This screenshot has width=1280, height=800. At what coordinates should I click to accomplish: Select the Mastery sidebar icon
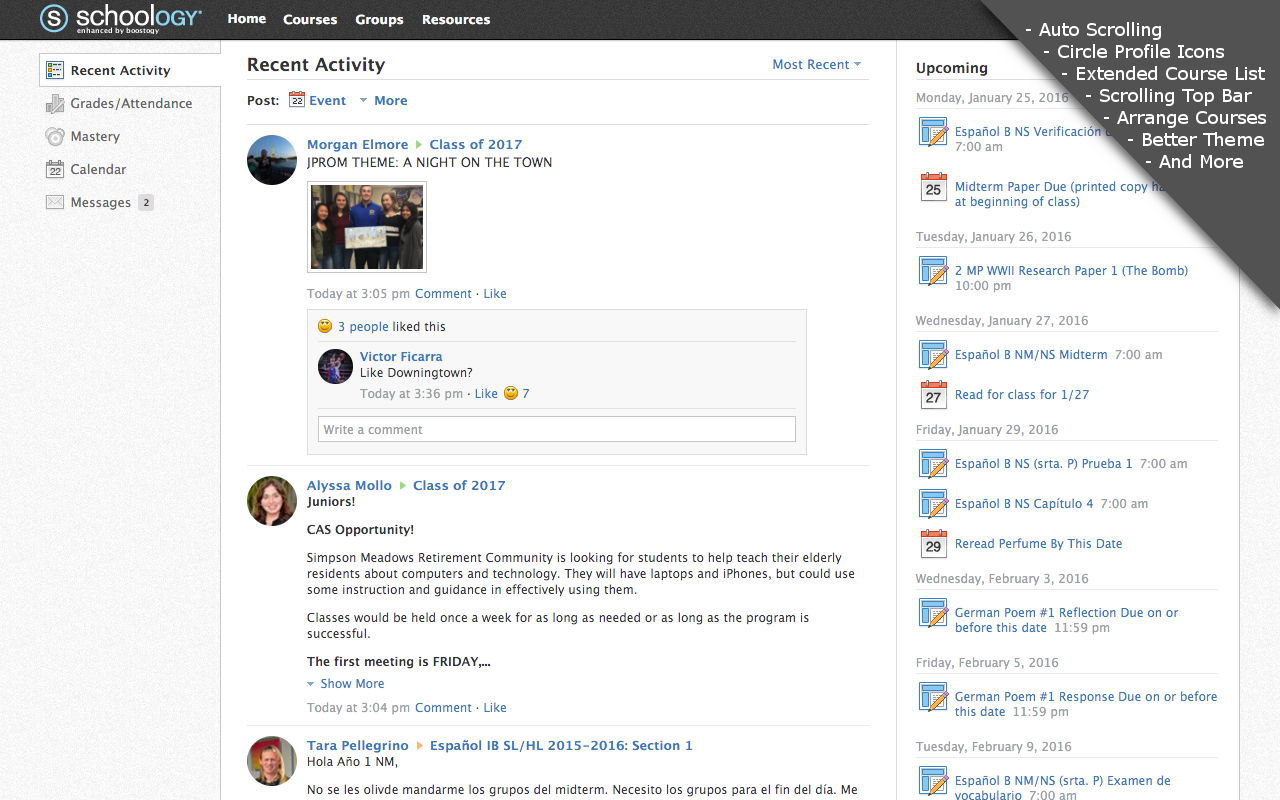(x=55, y=136)
